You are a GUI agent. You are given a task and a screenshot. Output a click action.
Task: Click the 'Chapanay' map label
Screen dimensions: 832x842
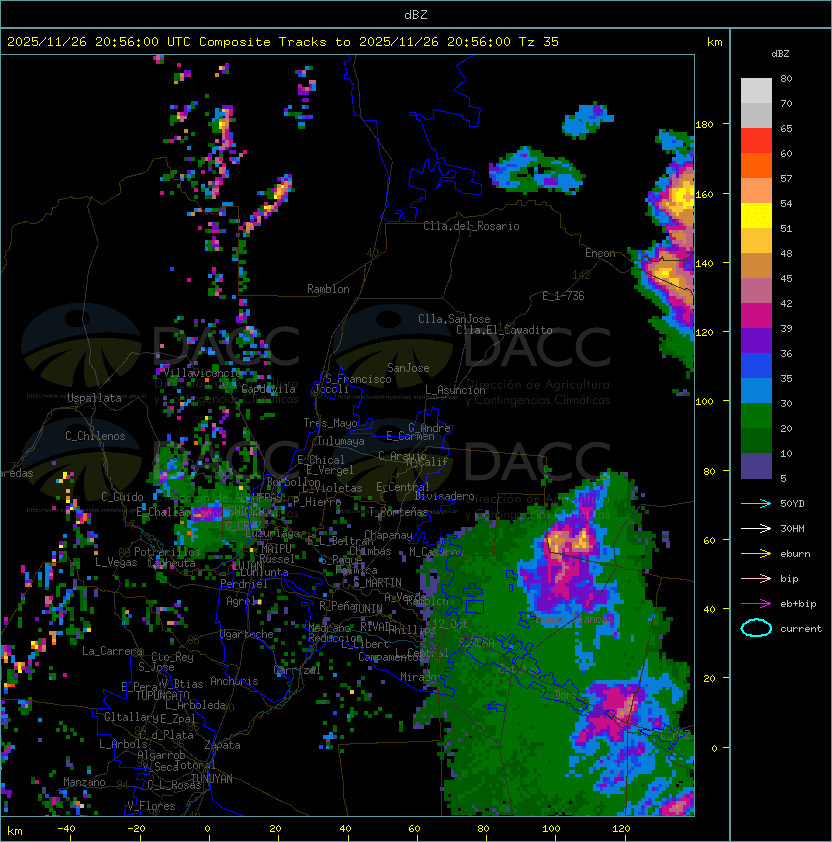388,535
